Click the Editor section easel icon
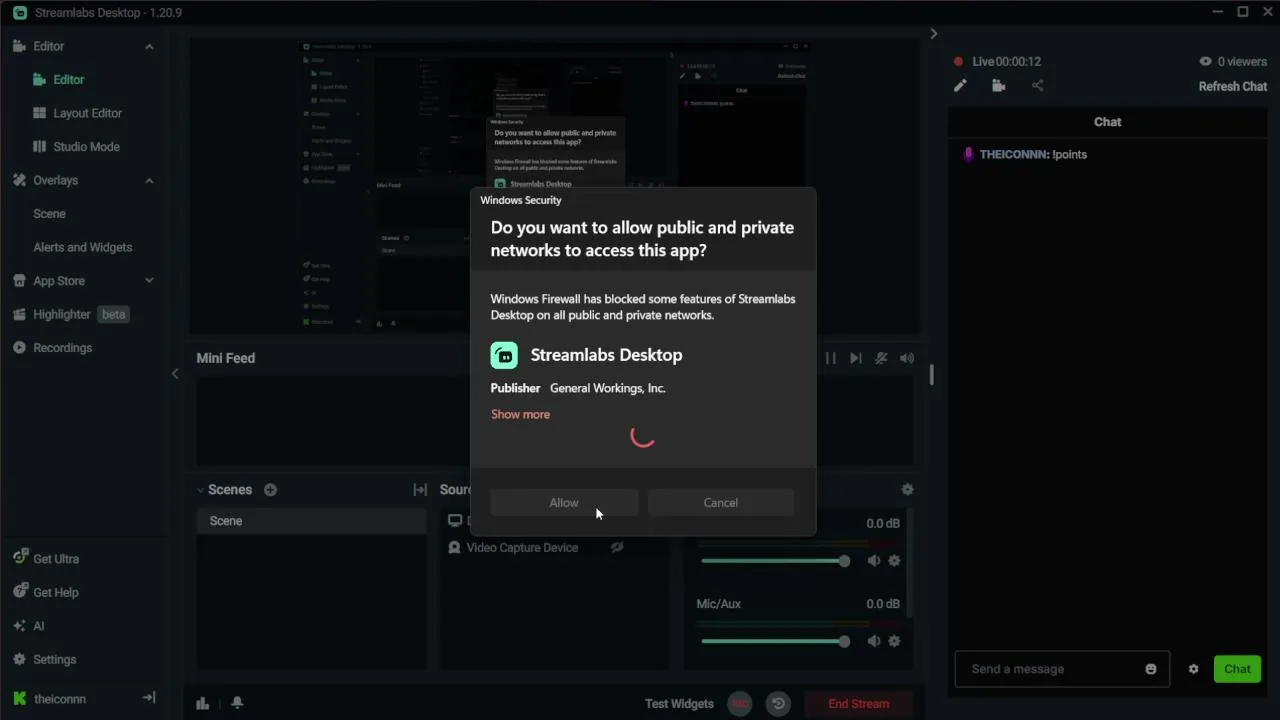This screenshot has width=1280, height=720. tap(19, 46)
